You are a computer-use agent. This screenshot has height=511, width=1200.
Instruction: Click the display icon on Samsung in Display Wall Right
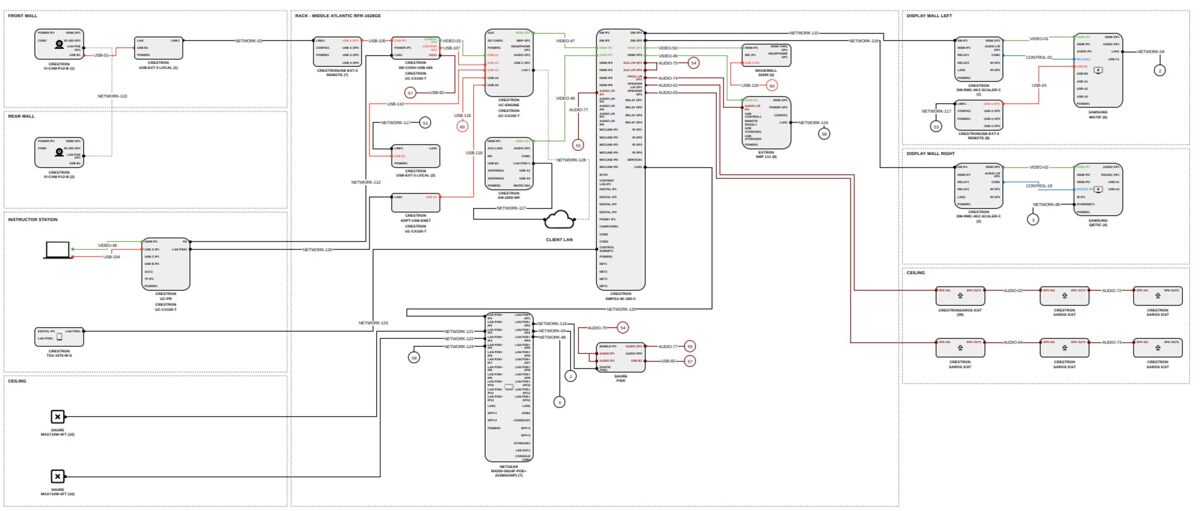point(1099,188)
